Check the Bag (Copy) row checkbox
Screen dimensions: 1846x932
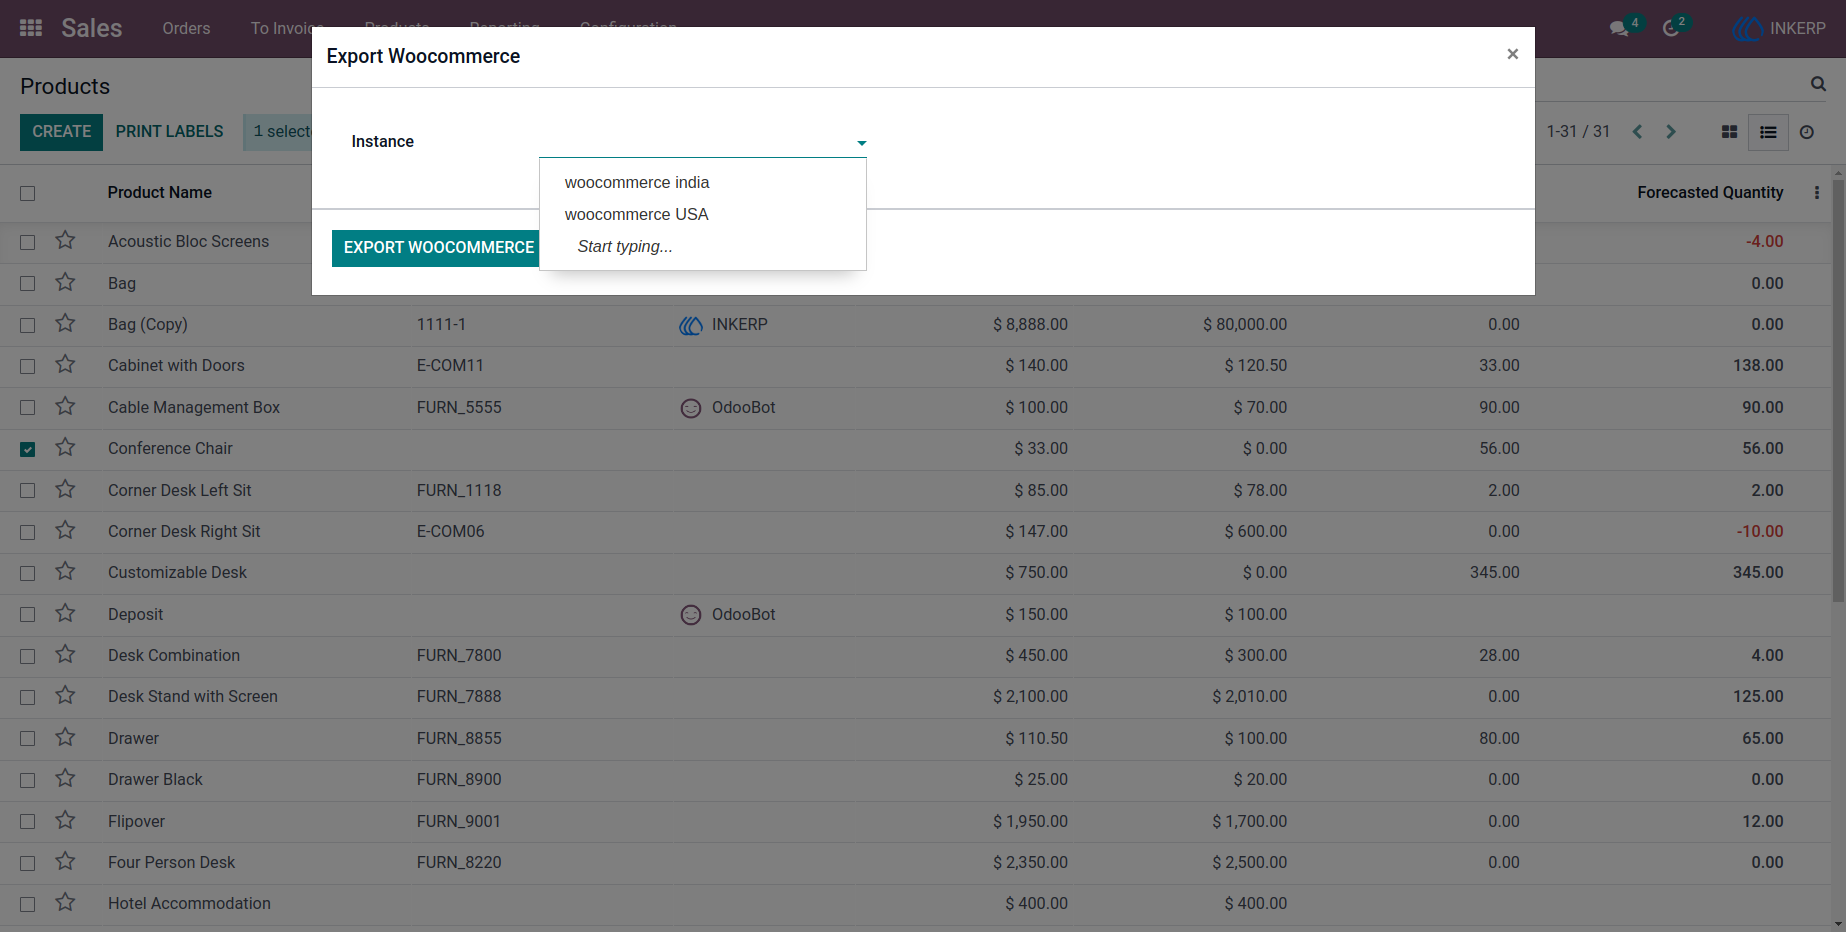coord(28,325)
